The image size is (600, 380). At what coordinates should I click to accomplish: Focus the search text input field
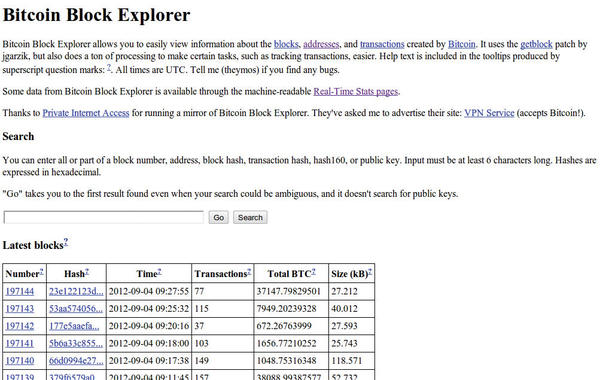104,217
